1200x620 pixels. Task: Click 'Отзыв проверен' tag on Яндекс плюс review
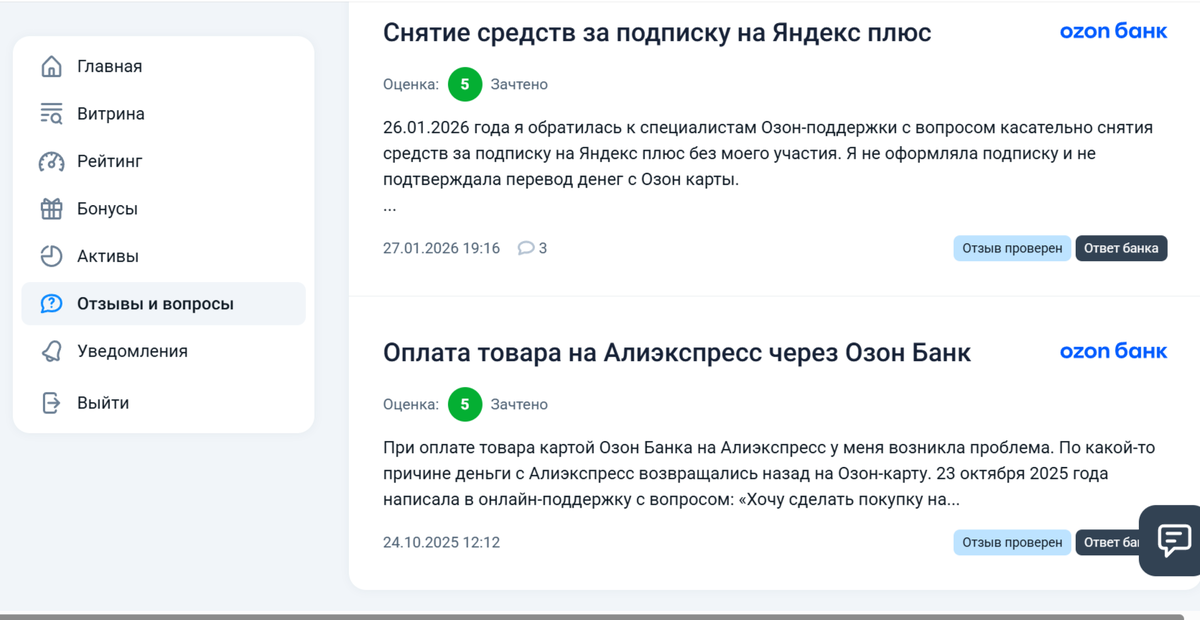coord(1012,248)
